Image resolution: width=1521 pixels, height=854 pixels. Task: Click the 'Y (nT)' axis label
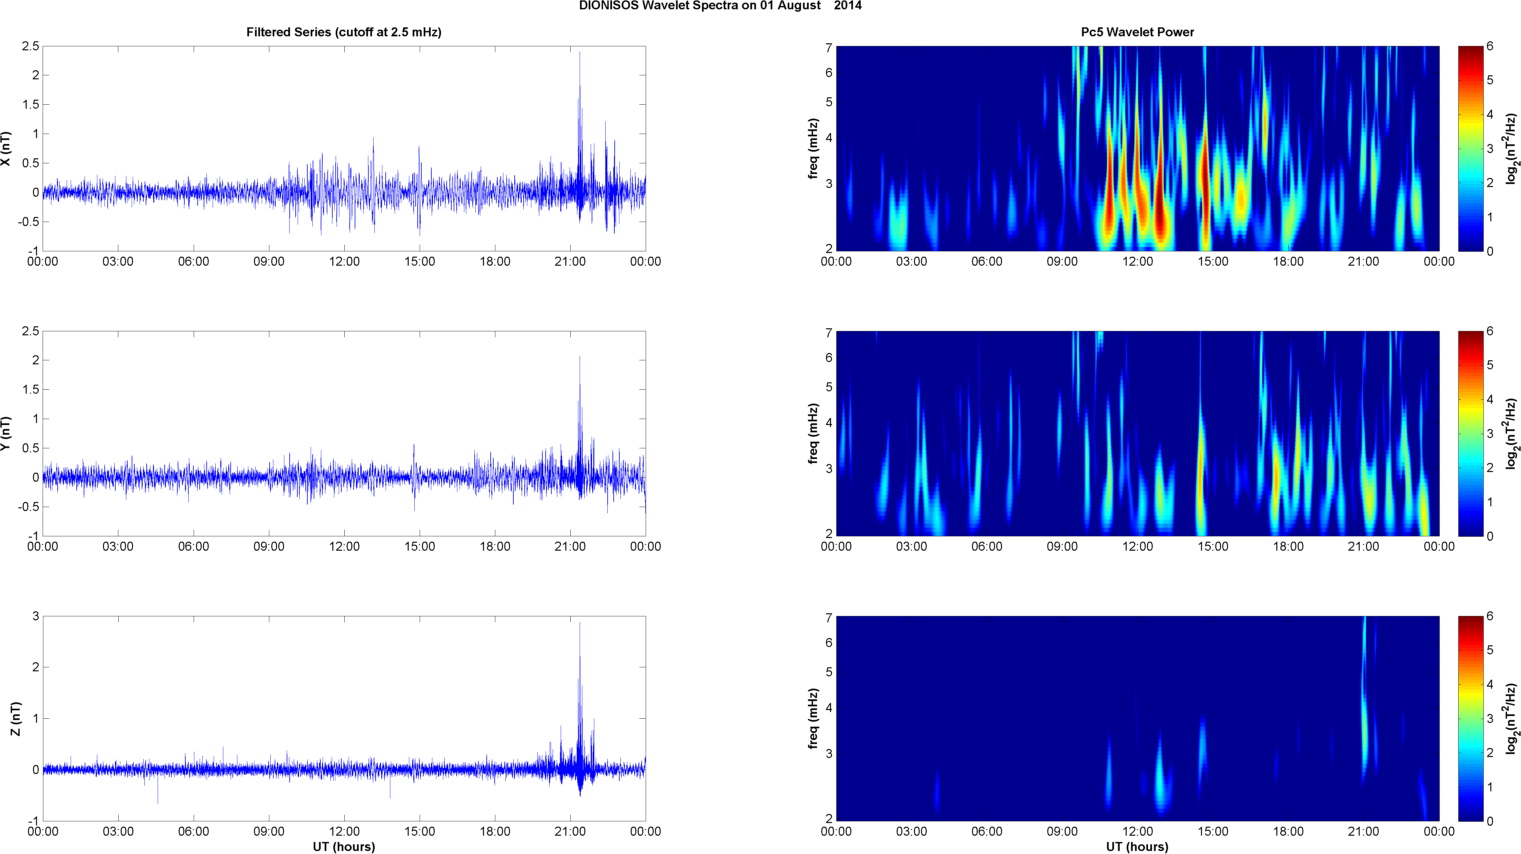(x=6, y=434)
